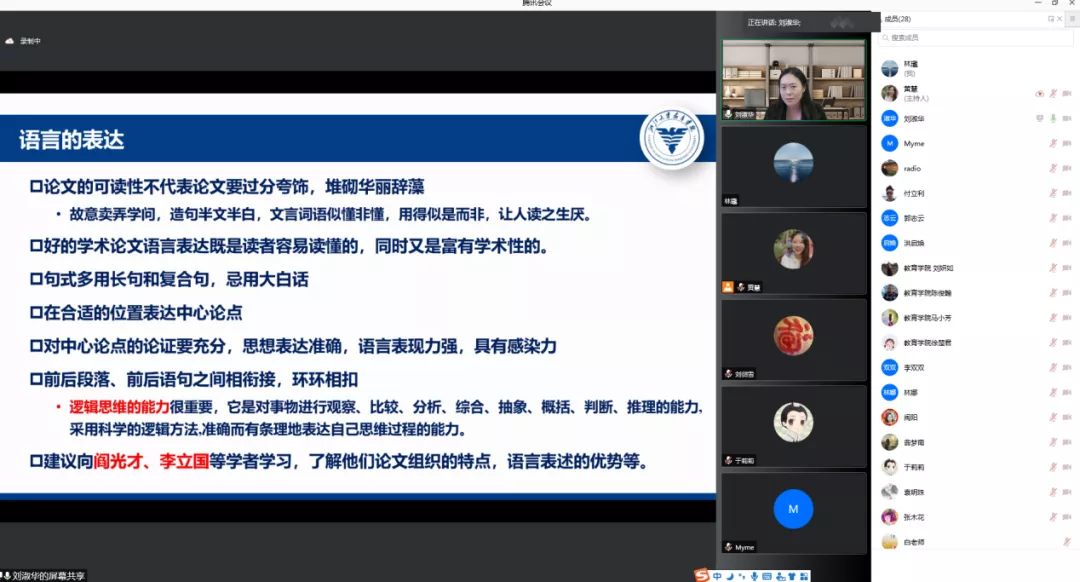This screenshot has height=582, width=1080.
Task: Click 于莉莉's camera icon in member list
Action: point(1067,466)
